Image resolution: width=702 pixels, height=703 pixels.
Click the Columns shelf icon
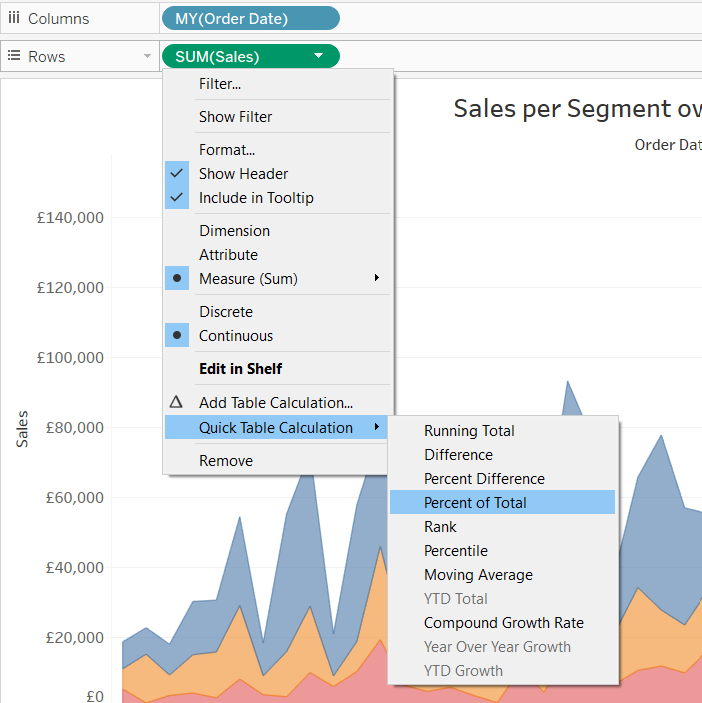14,19
